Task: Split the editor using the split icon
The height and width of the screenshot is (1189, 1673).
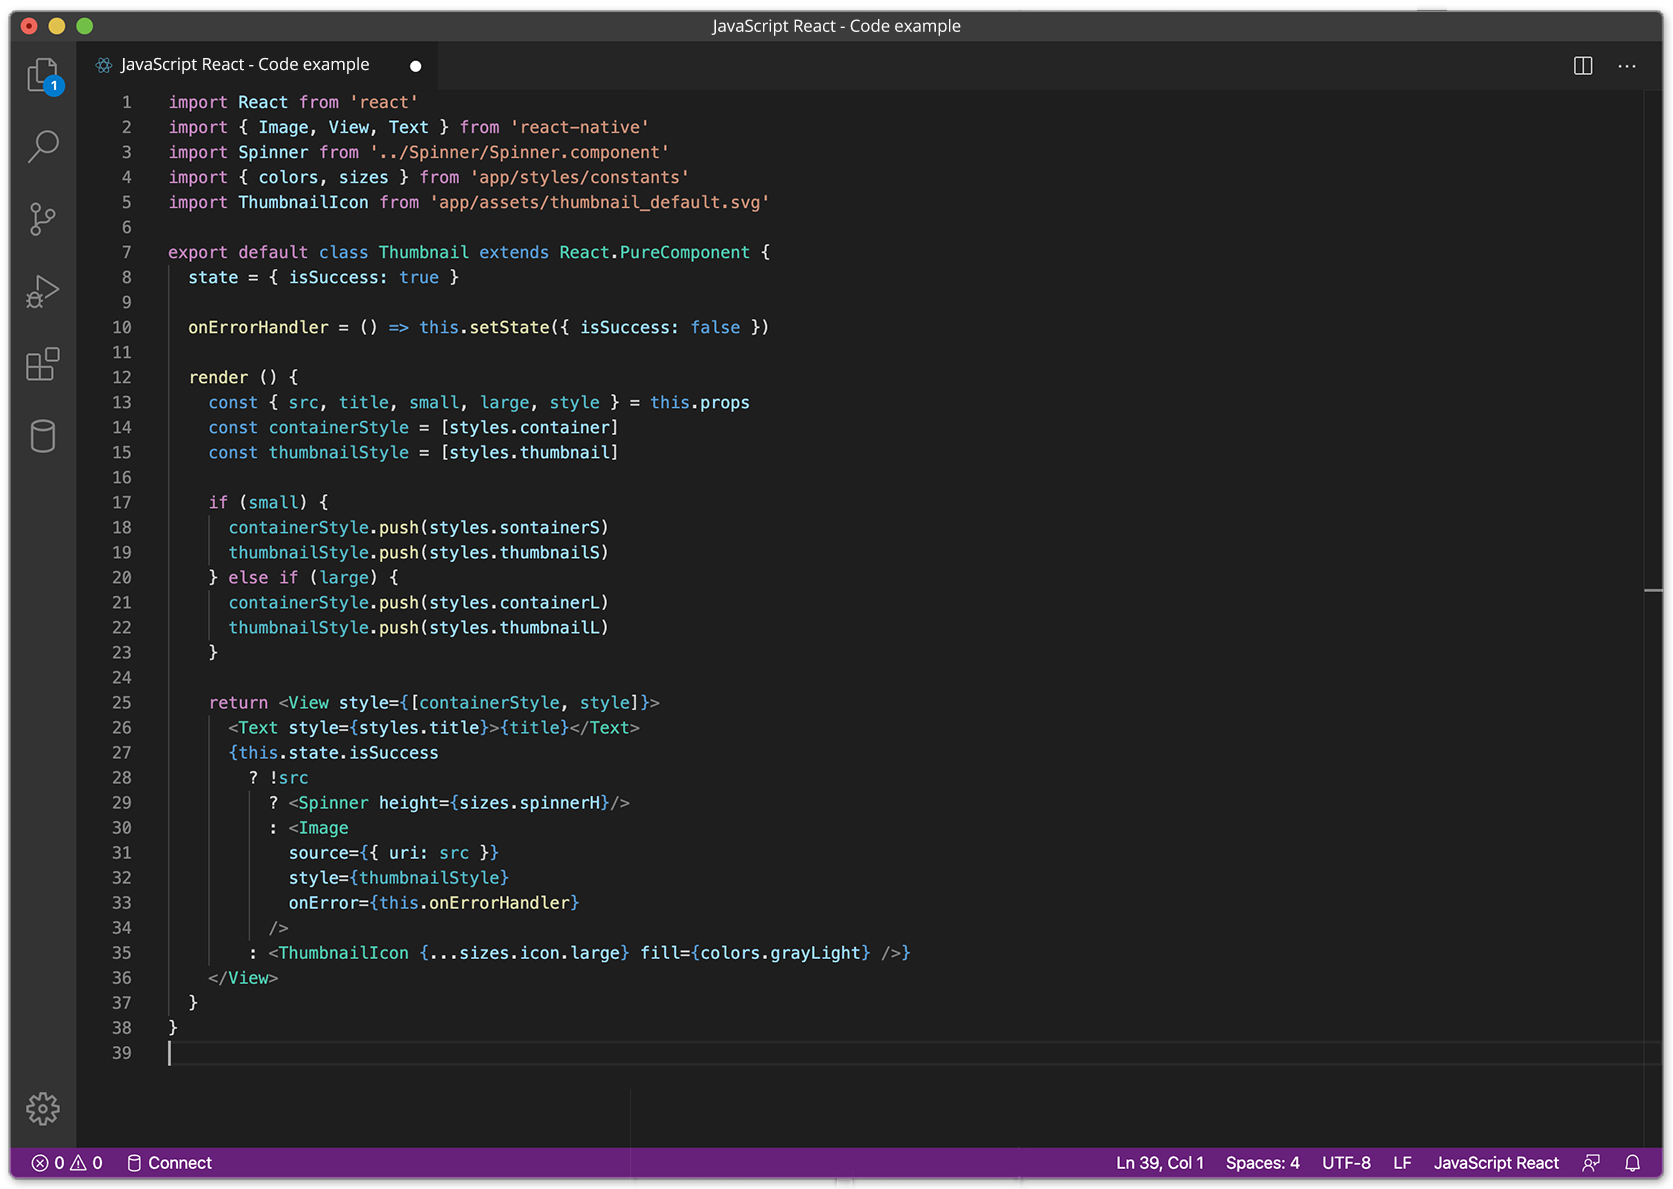Action: 1583,65
